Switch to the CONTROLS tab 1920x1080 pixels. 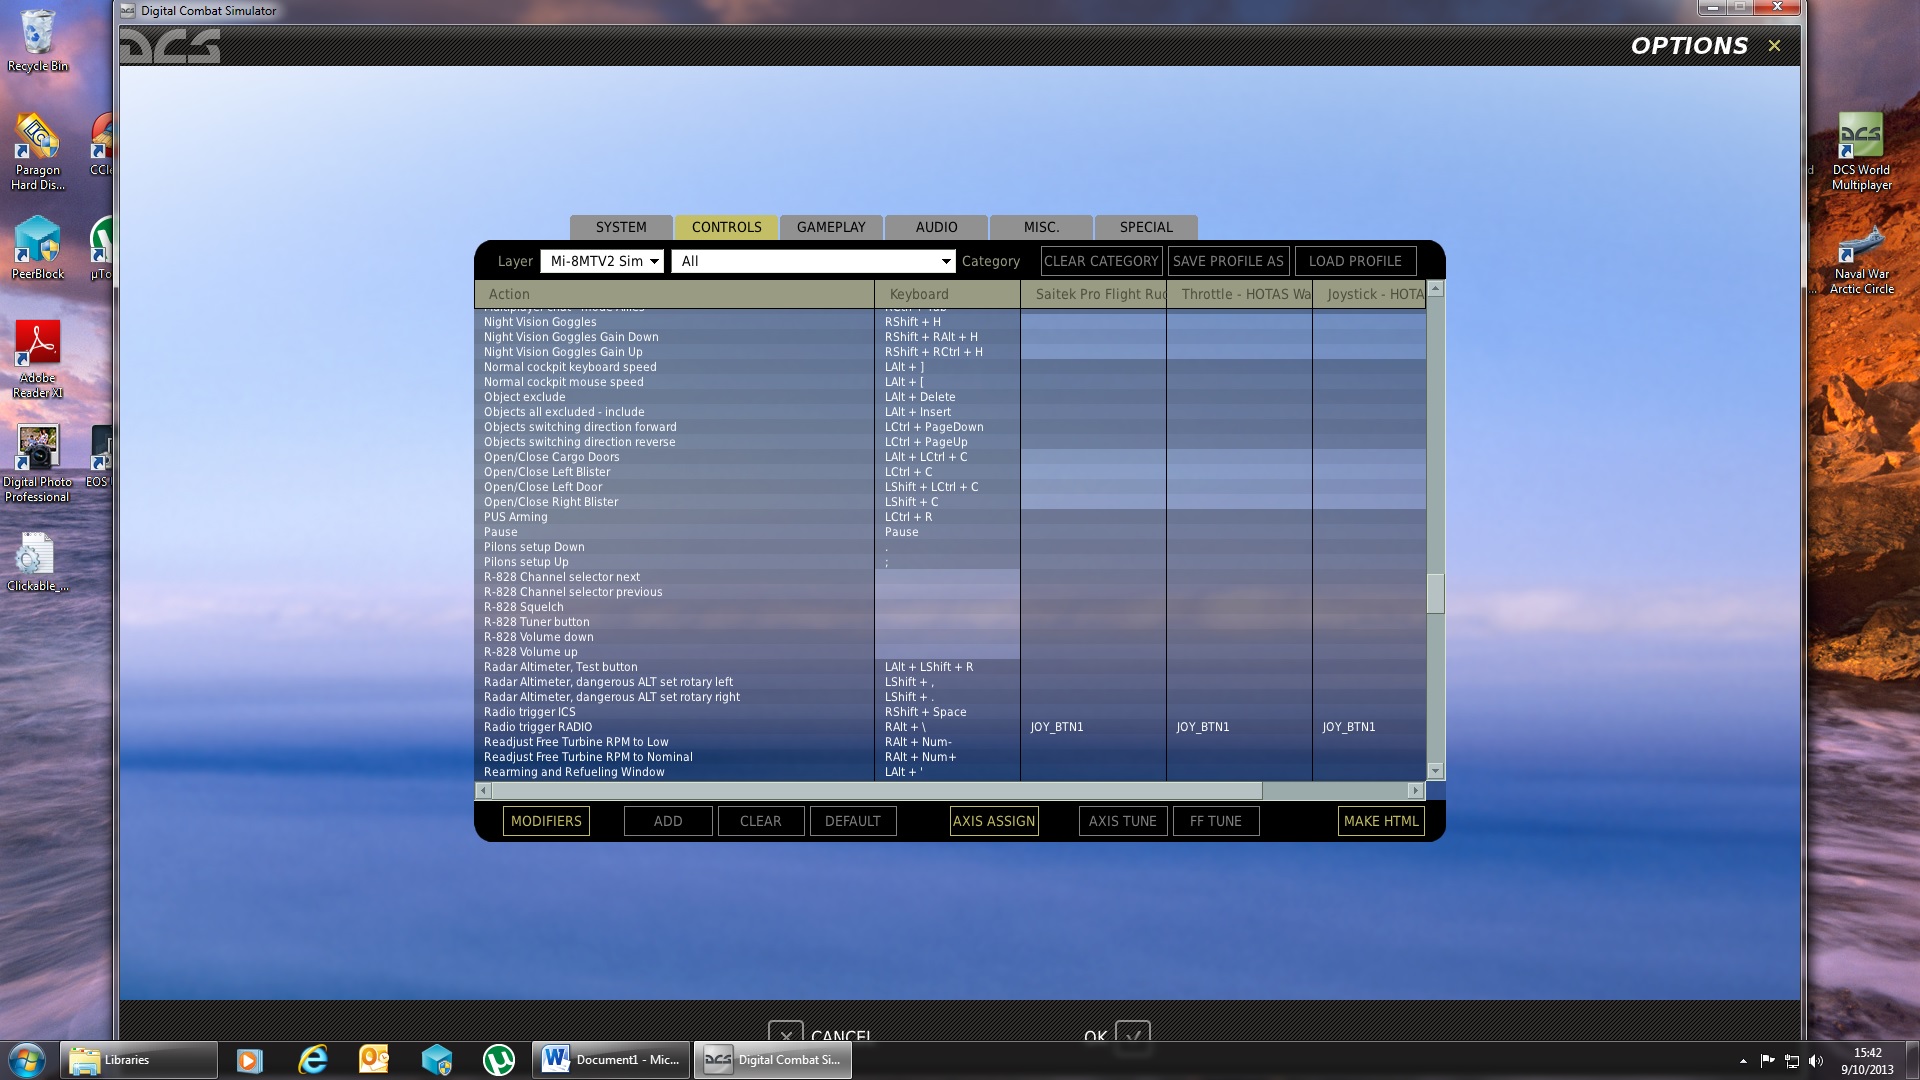[x=727, y=228]
